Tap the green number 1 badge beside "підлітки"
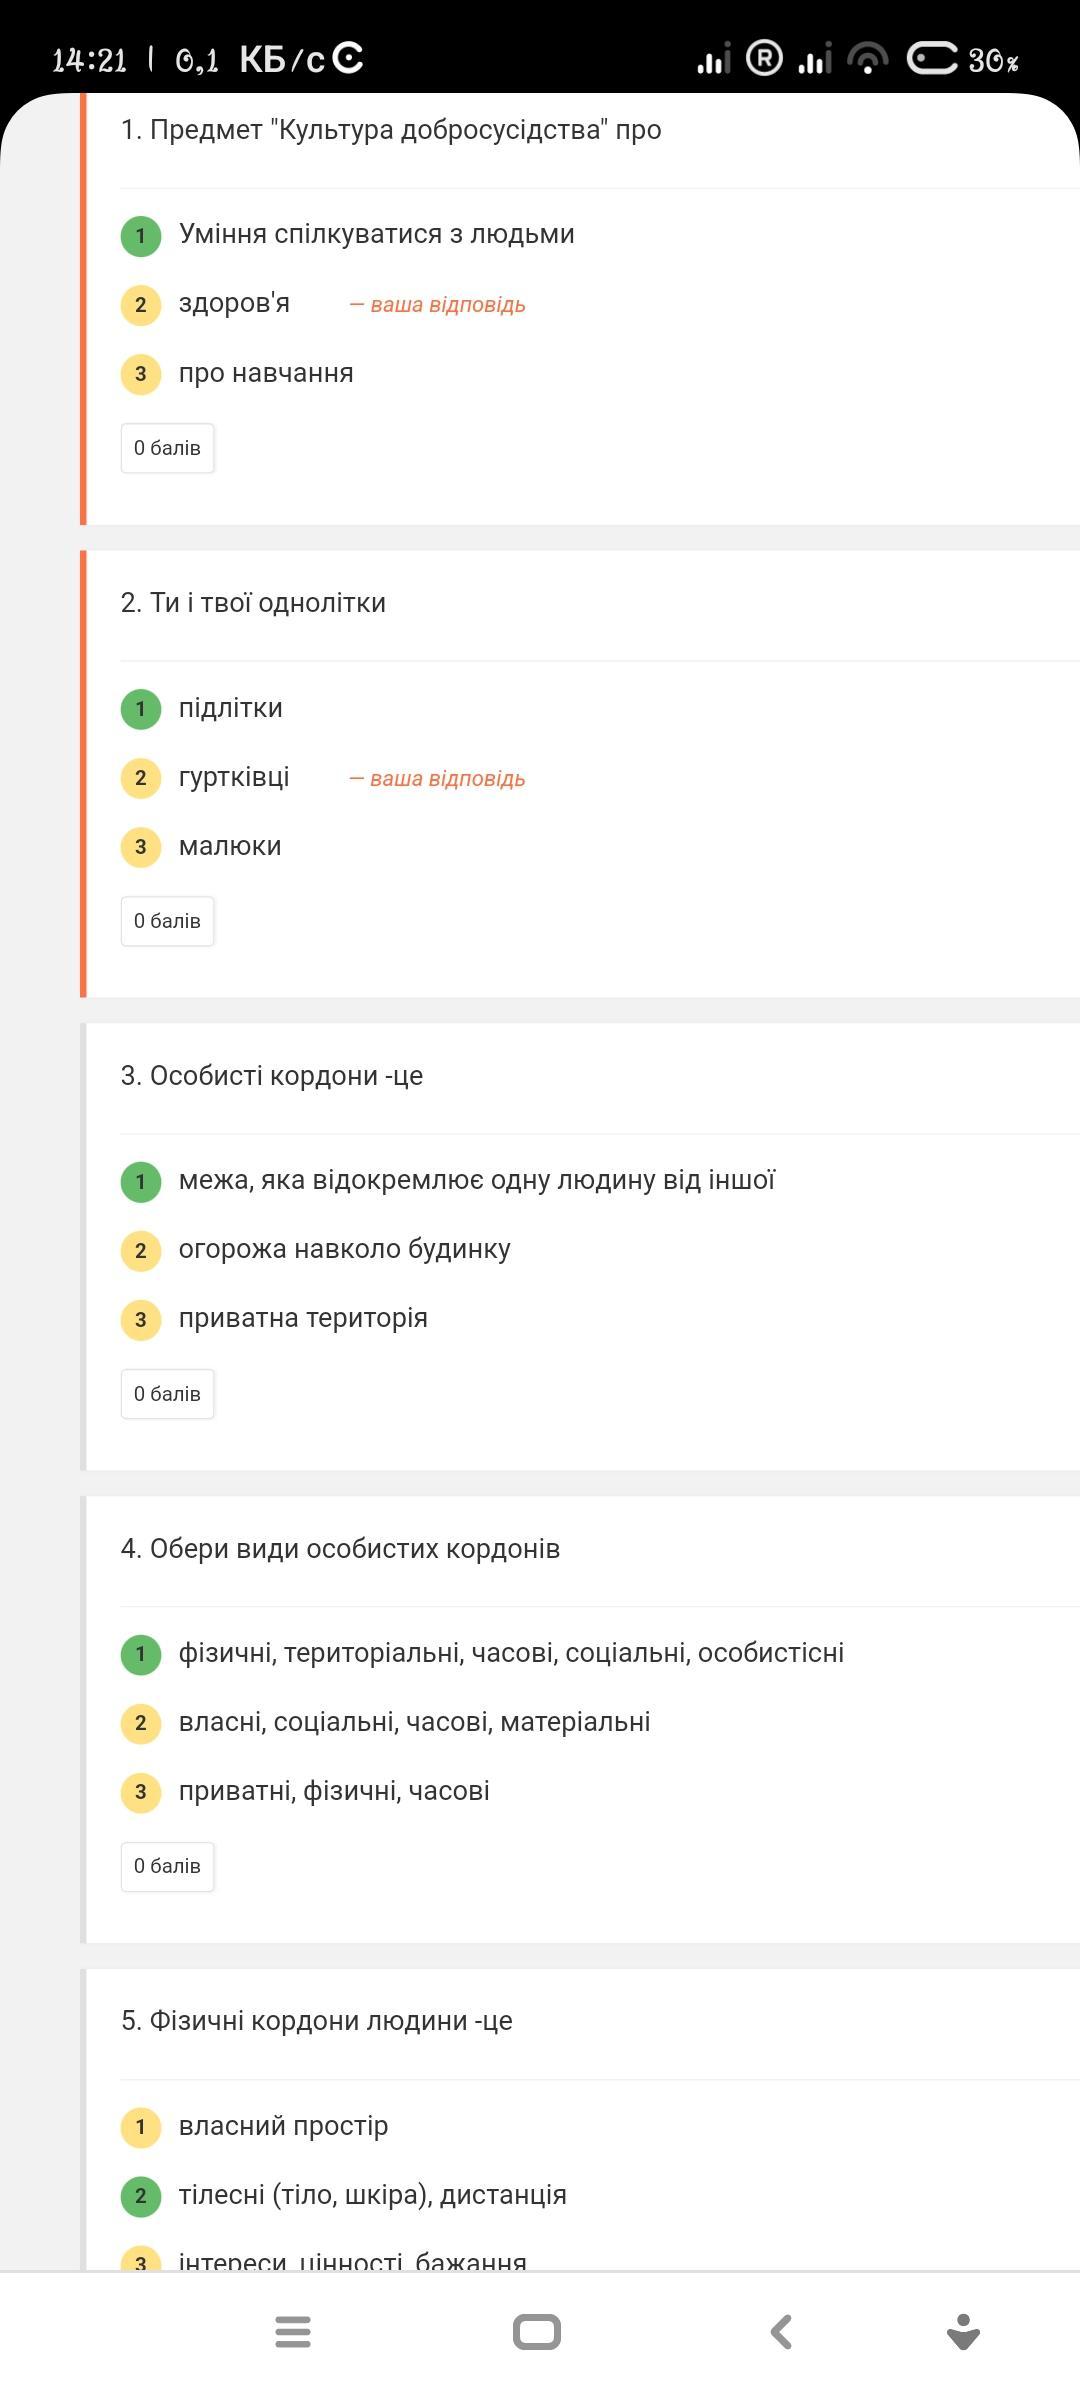The height and width of the screenshot is (2400, 1080). pyautogui.click(x=141, y=709)
